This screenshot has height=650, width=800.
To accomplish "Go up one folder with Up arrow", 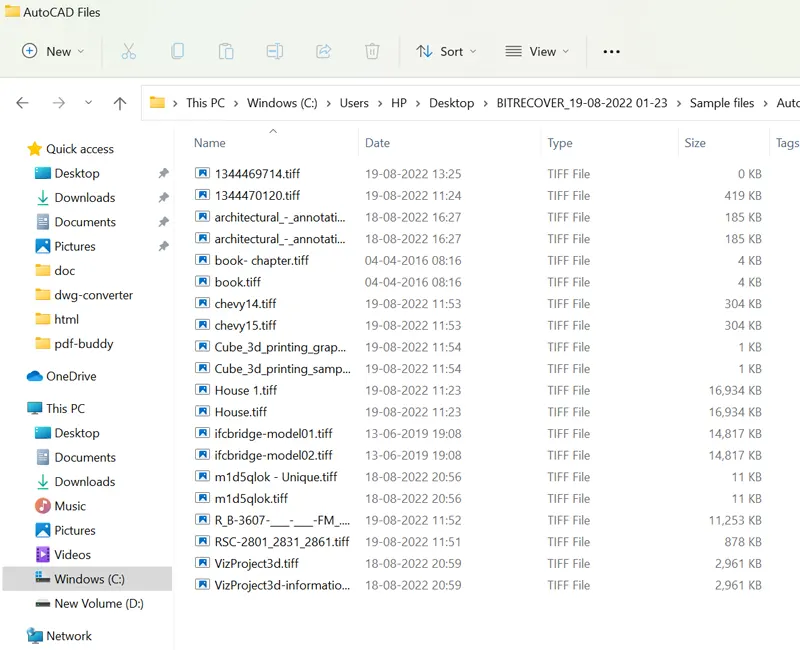I will click(120, 103).
